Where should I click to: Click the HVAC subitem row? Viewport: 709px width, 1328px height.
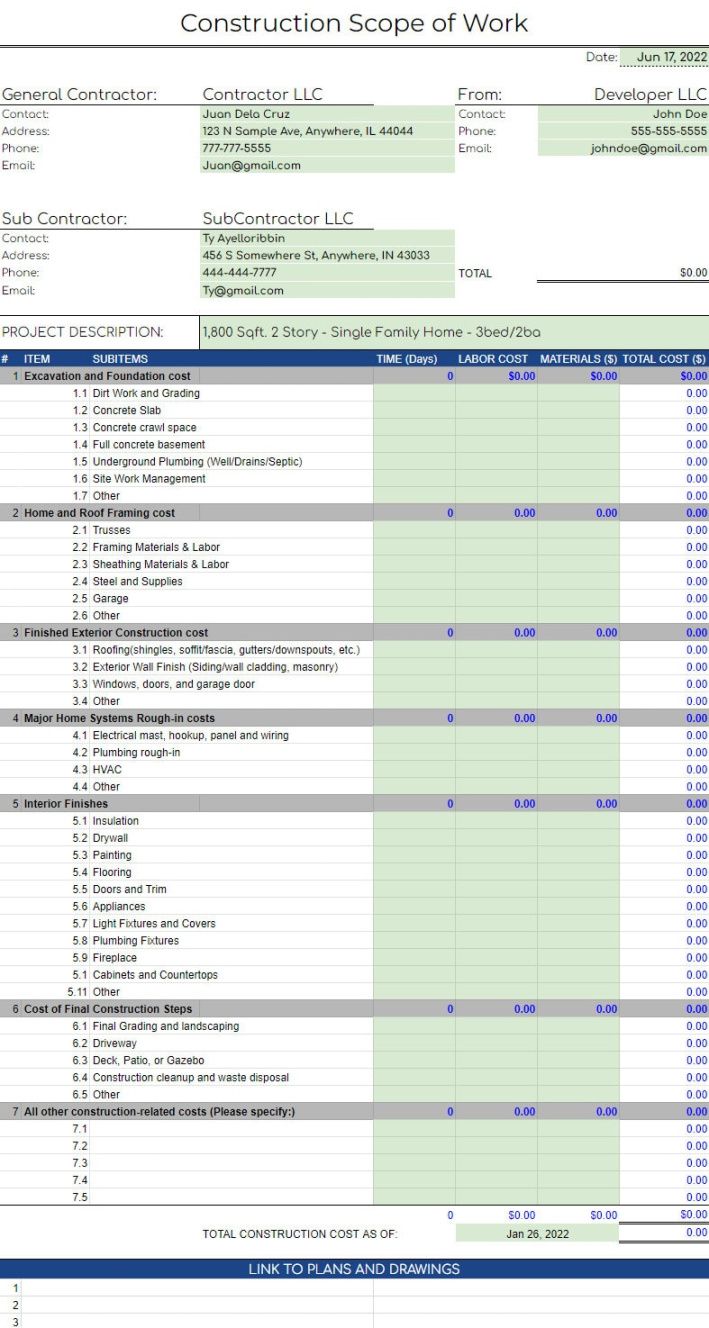[x=106, y=770]
